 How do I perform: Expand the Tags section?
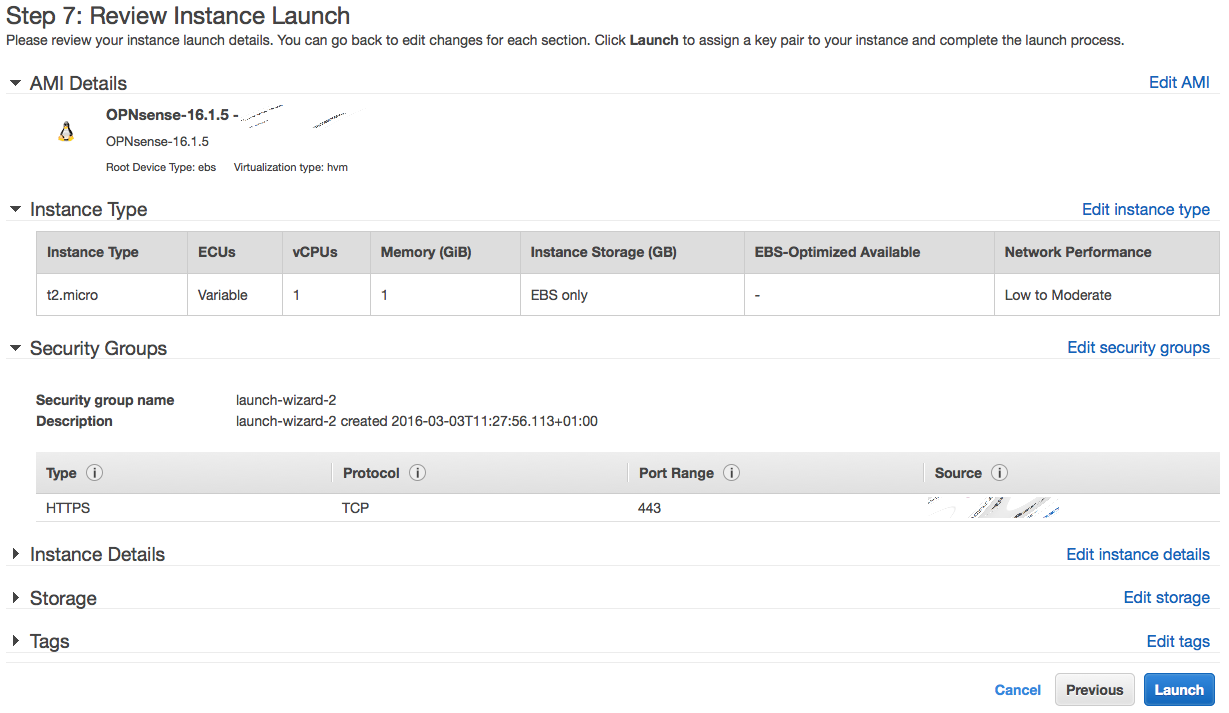(15, 641)
